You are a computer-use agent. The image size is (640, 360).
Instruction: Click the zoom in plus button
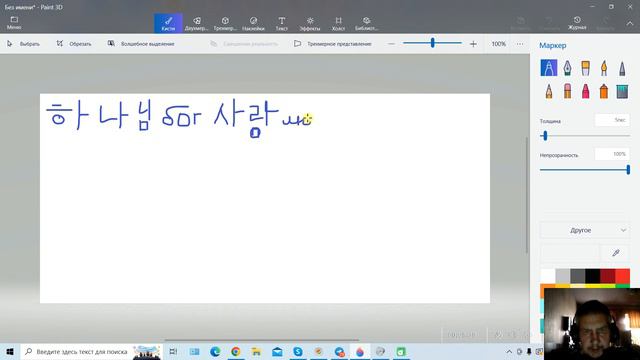click(x=473, y=44)
